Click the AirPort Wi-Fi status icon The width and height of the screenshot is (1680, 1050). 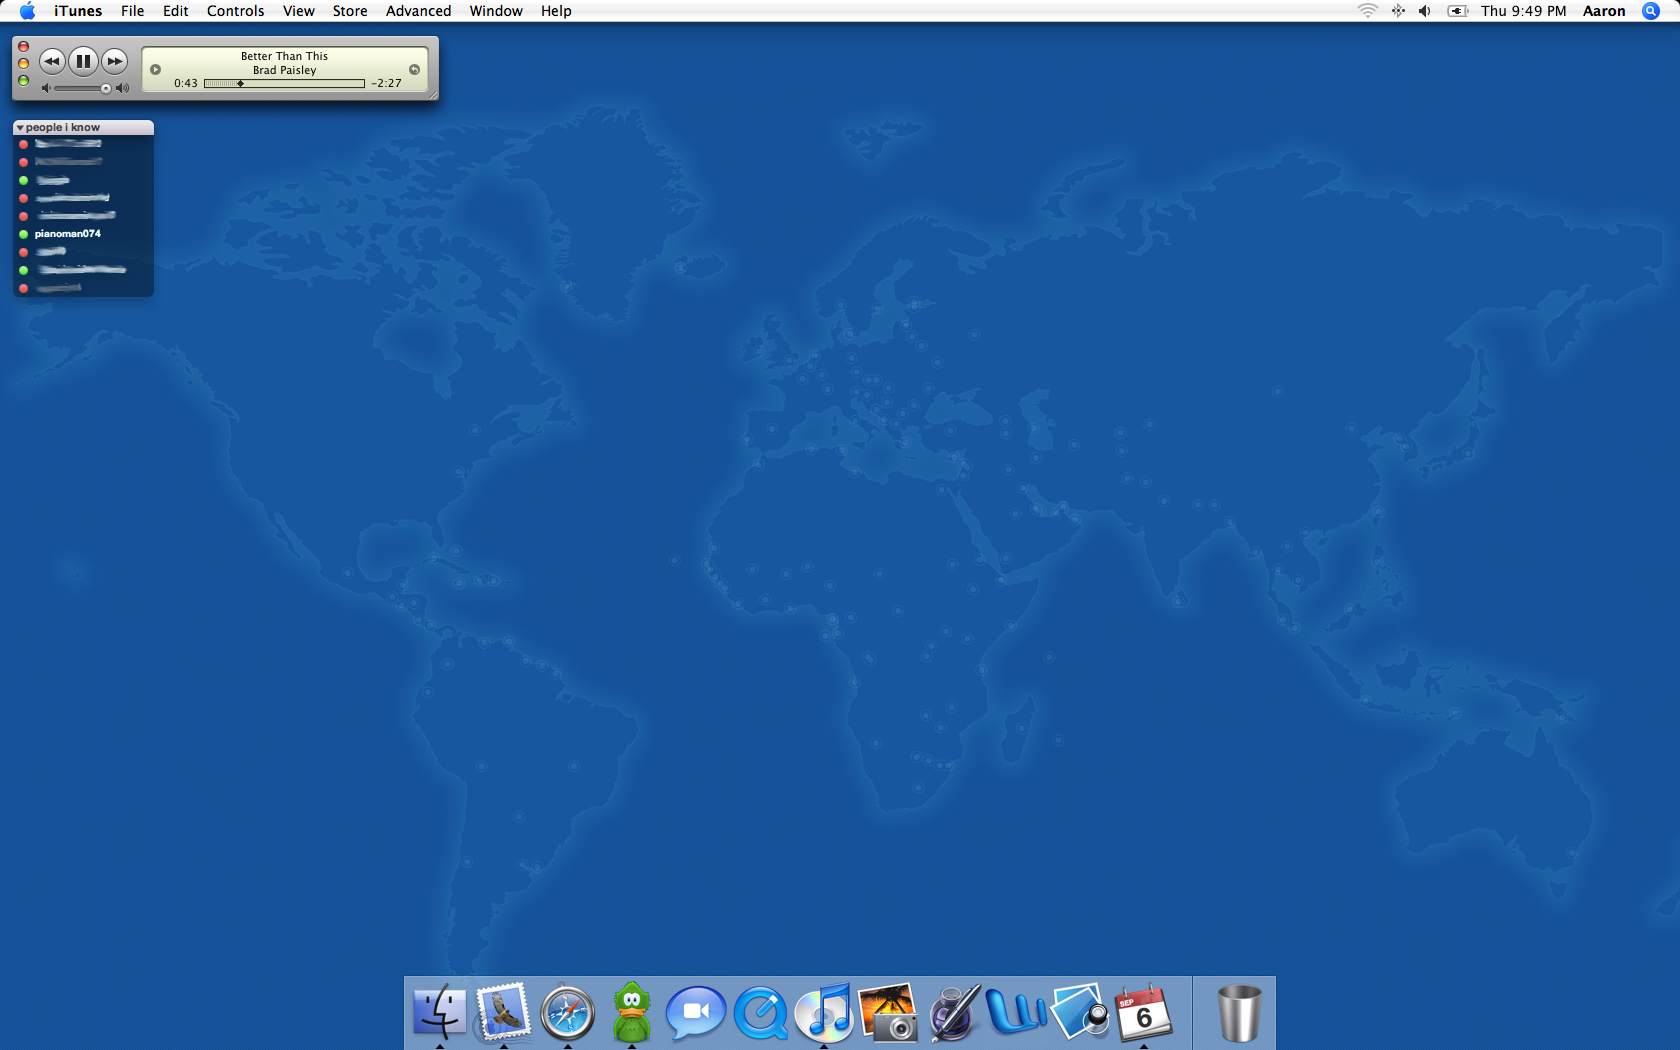(x=1367, y=11)
